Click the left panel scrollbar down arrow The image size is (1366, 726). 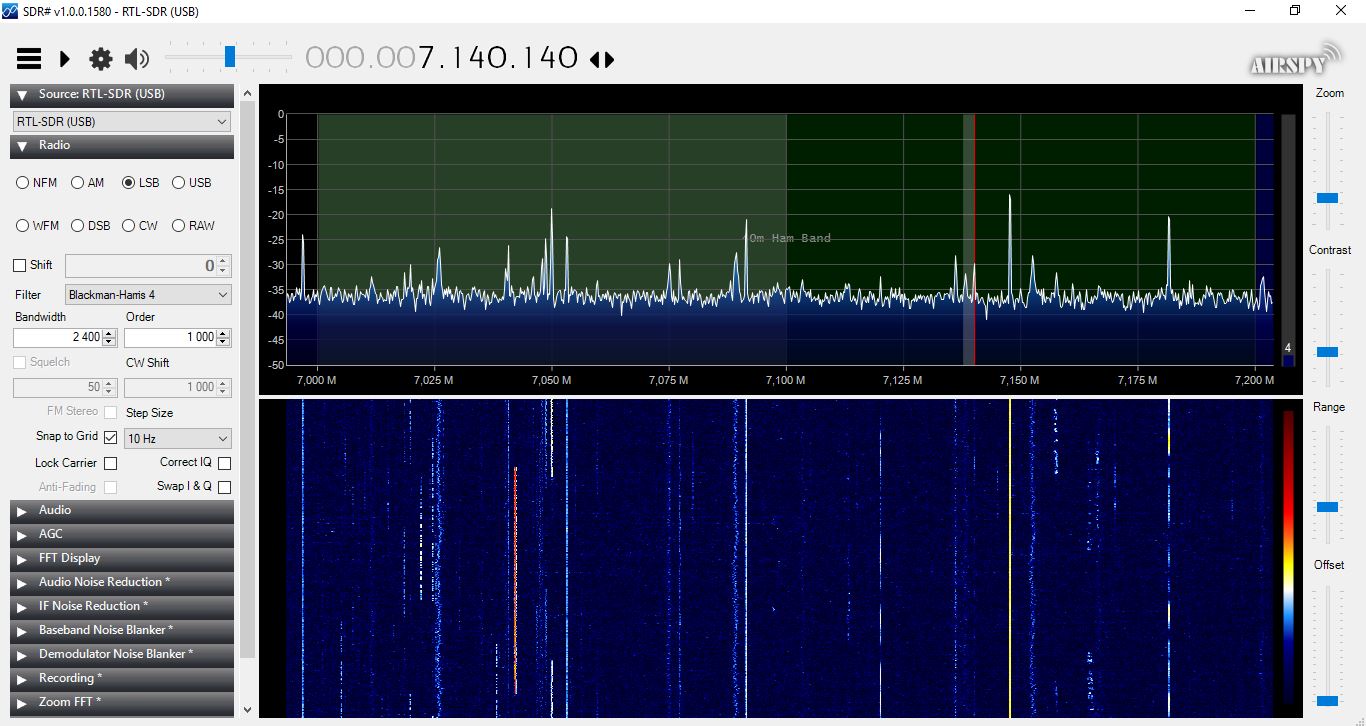[248, 710]
